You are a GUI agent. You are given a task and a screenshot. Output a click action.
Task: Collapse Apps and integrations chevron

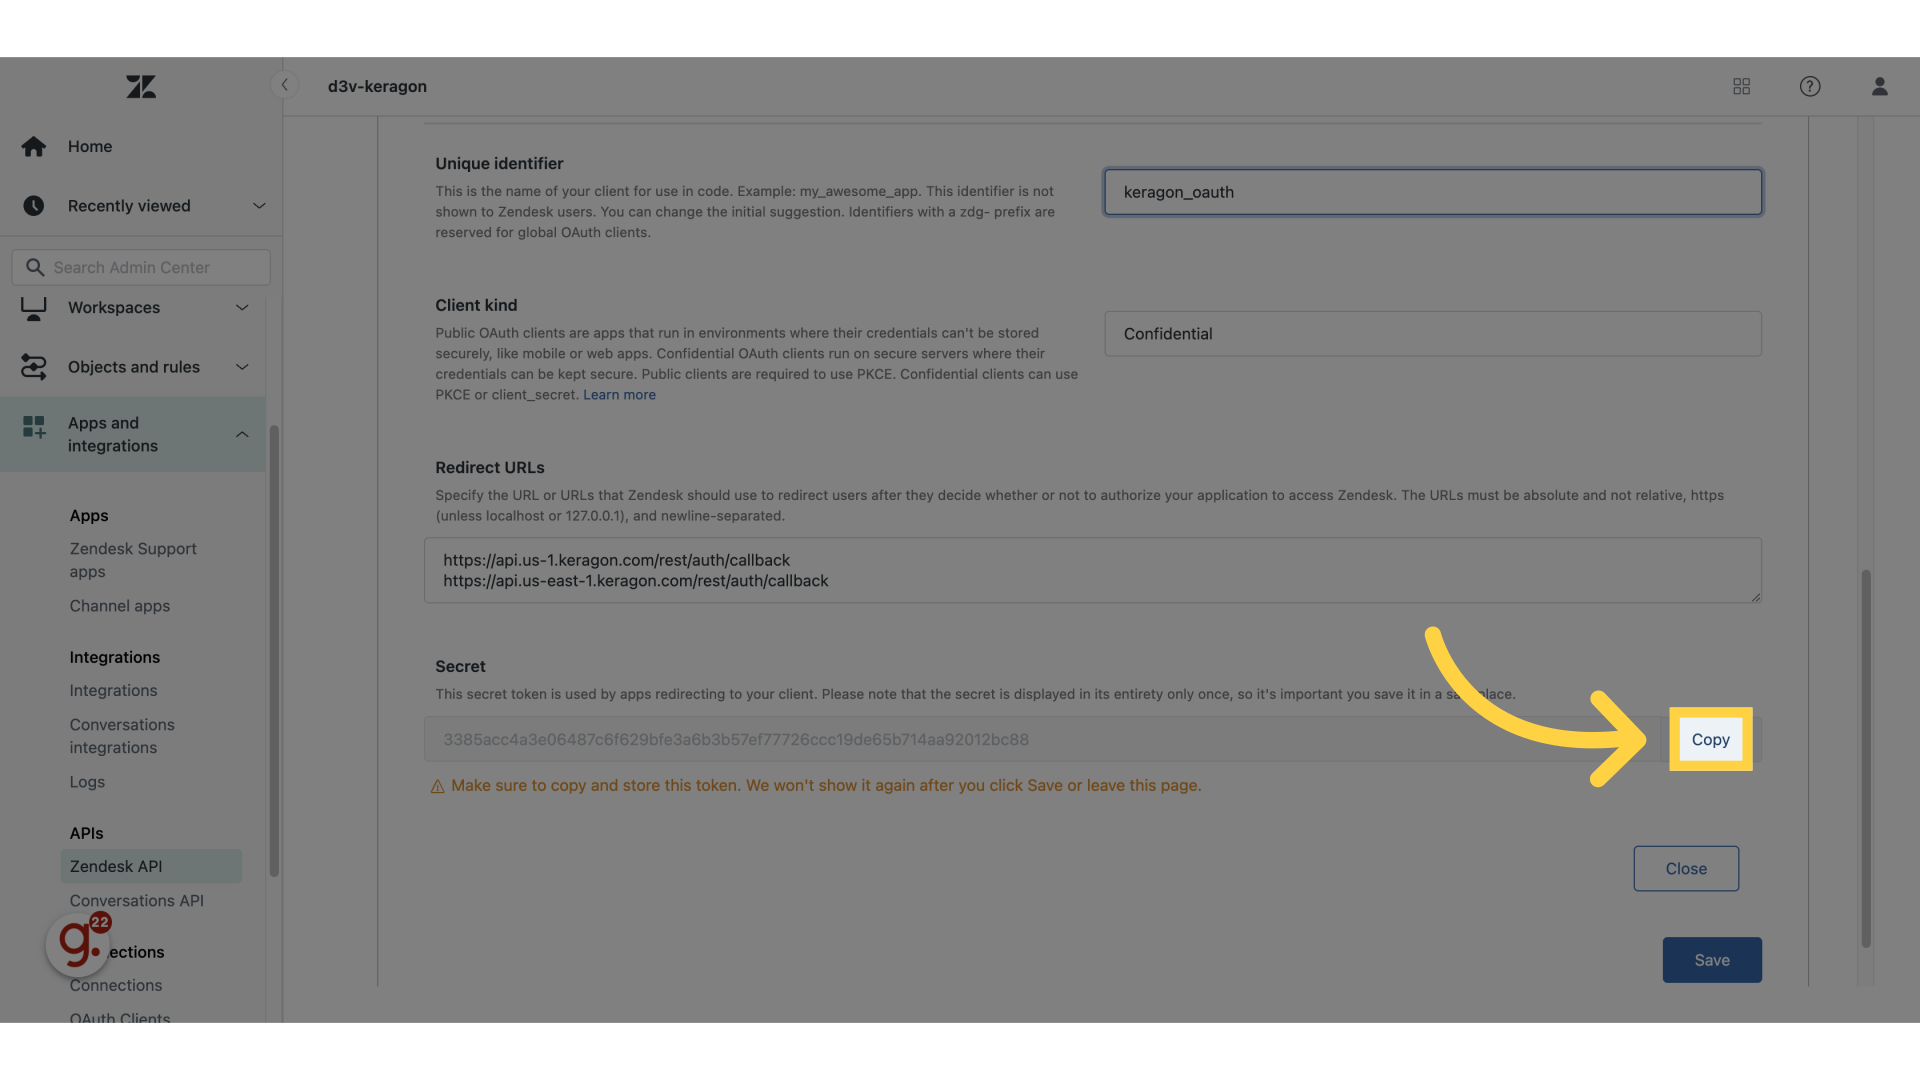pos(242,435)
